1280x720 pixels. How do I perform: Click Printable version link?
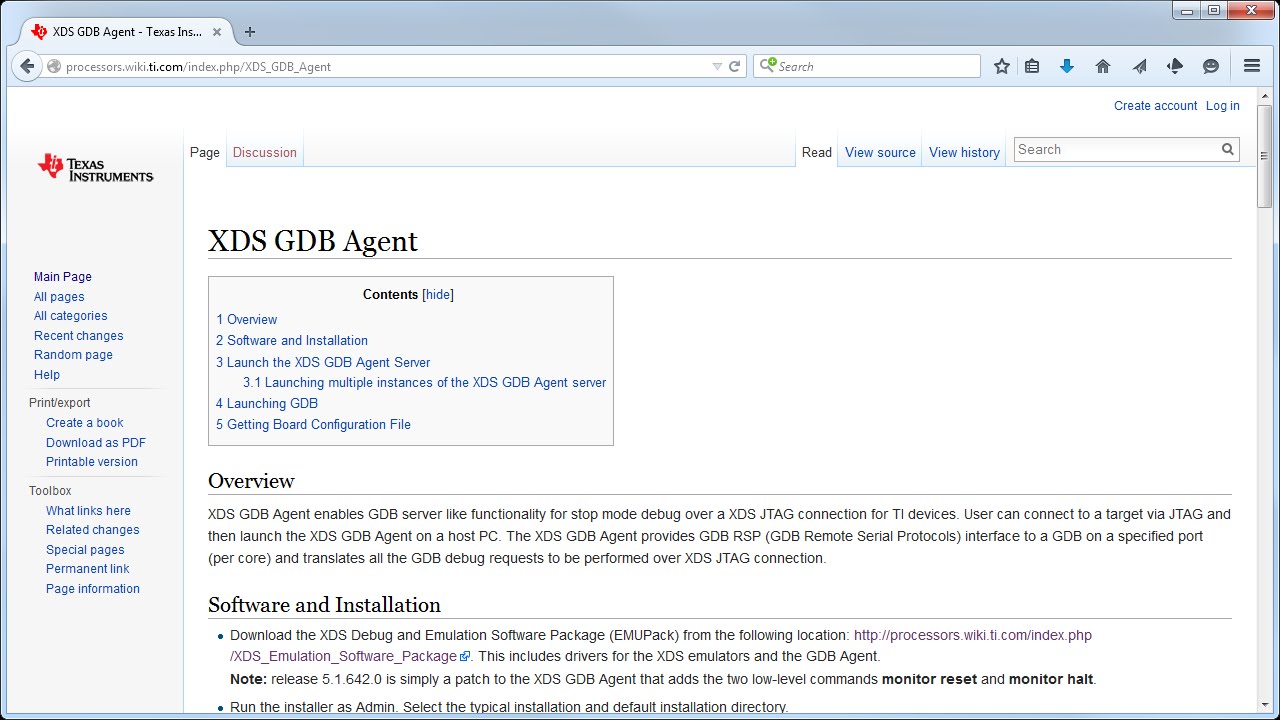tap(92, 462)
